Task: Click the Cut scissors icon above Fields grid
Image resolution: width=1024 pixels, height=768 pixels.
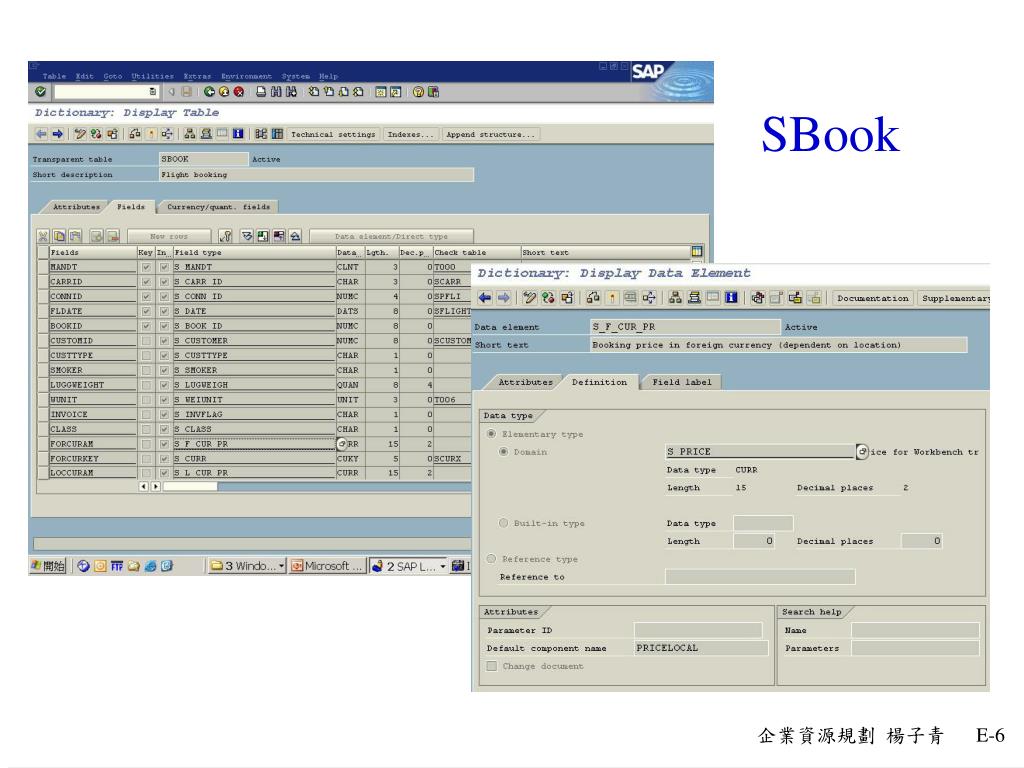Action: point(43,236)
